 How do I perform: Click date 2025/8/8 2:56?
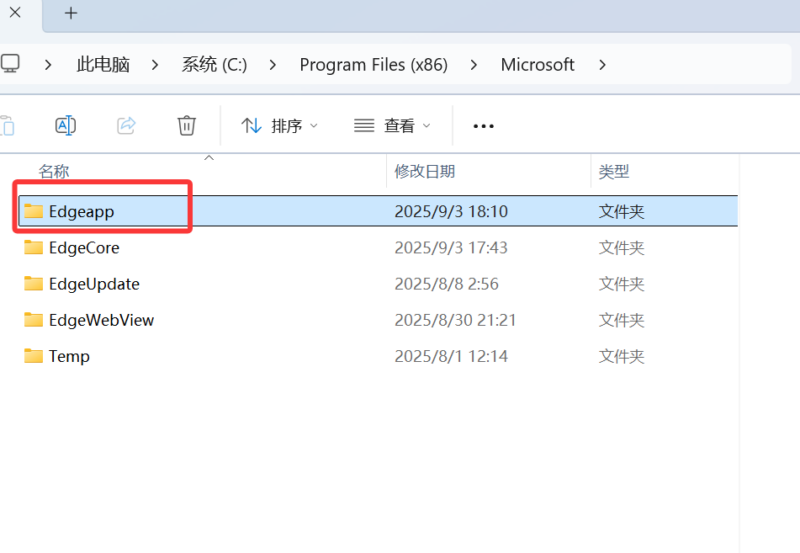coord(446,284)
